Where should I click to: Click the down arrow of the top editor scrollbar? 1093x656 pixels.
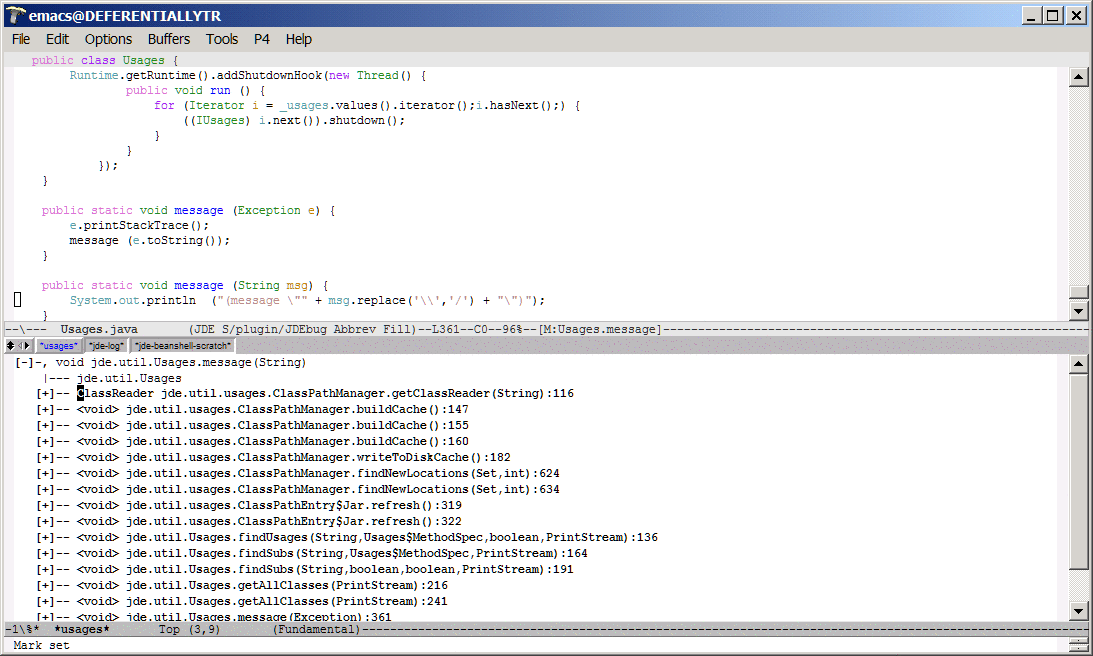[x=1078, y=311]
